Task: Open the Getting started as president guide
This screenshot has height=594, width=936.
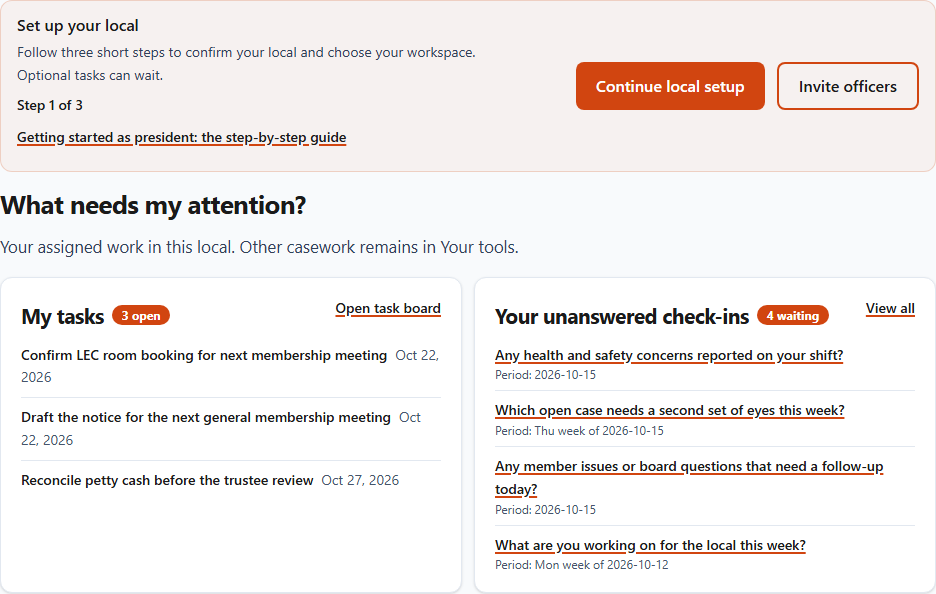Action: [x=181, y=137]
